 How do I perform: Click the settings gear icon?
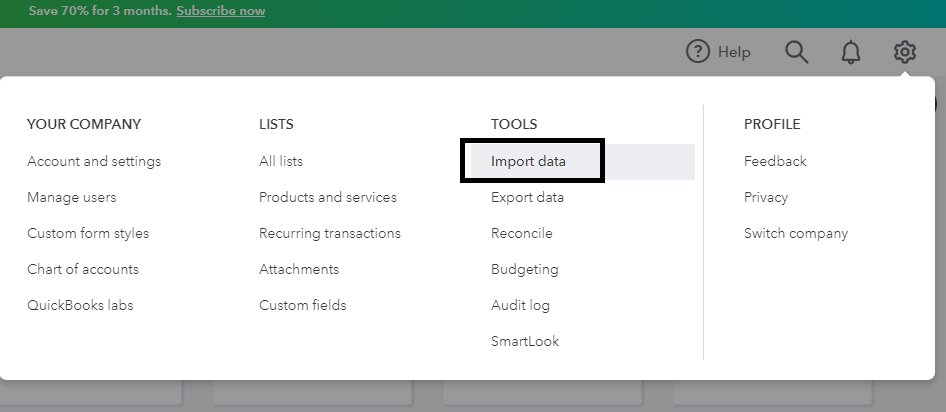click(x=905, y=52)
